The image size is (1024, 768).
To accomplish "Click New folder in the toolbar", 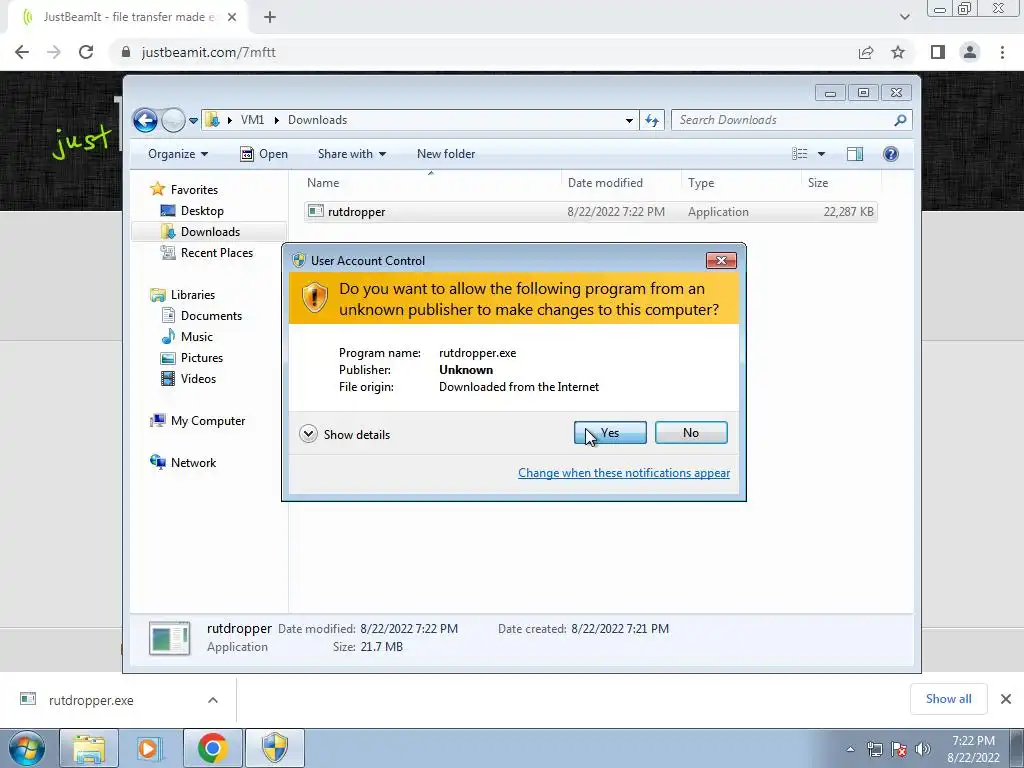I will pos(446,154).
